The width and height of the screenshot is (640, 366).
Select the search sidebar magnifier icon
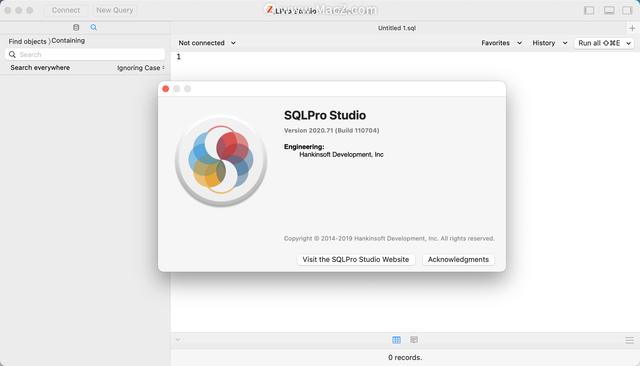[93, 27]
